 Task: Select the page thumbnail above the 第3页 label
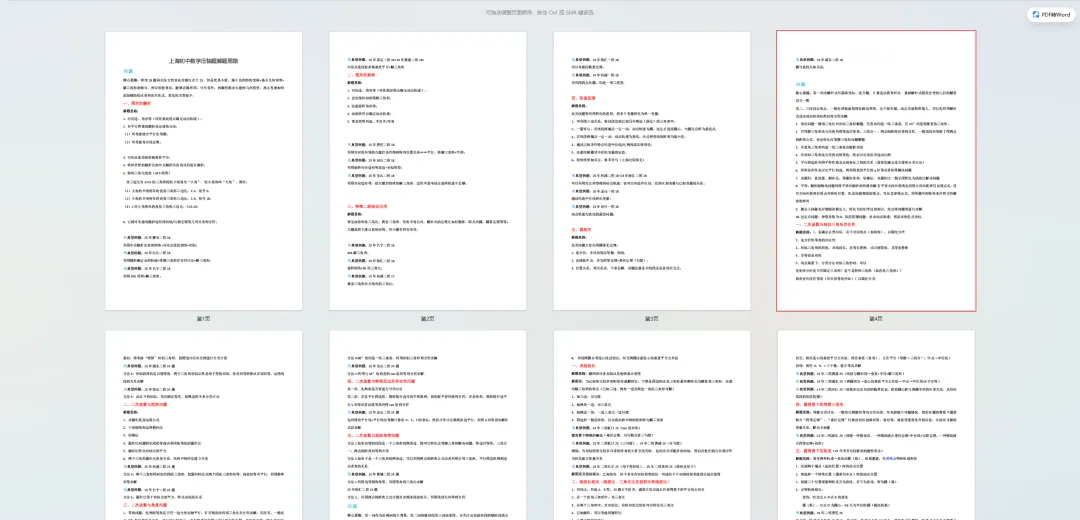[x=652, y=171]
